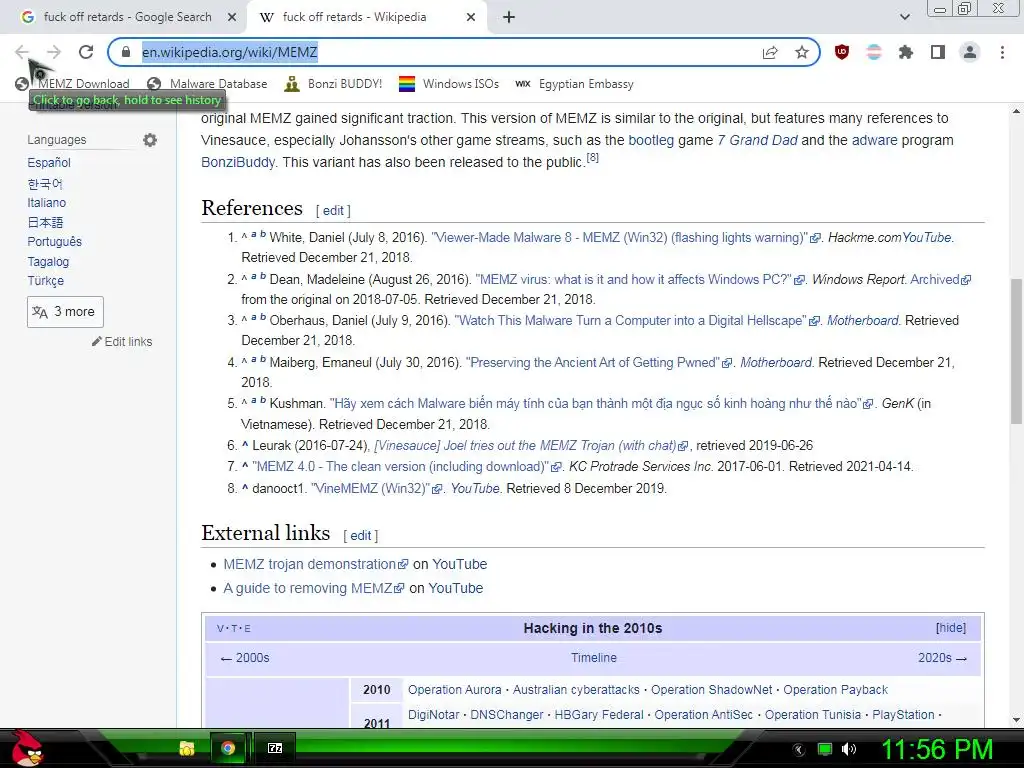The image size is (1024, 768).
Task: Open the 7 Grand Dad link
Action: [757, 140]
